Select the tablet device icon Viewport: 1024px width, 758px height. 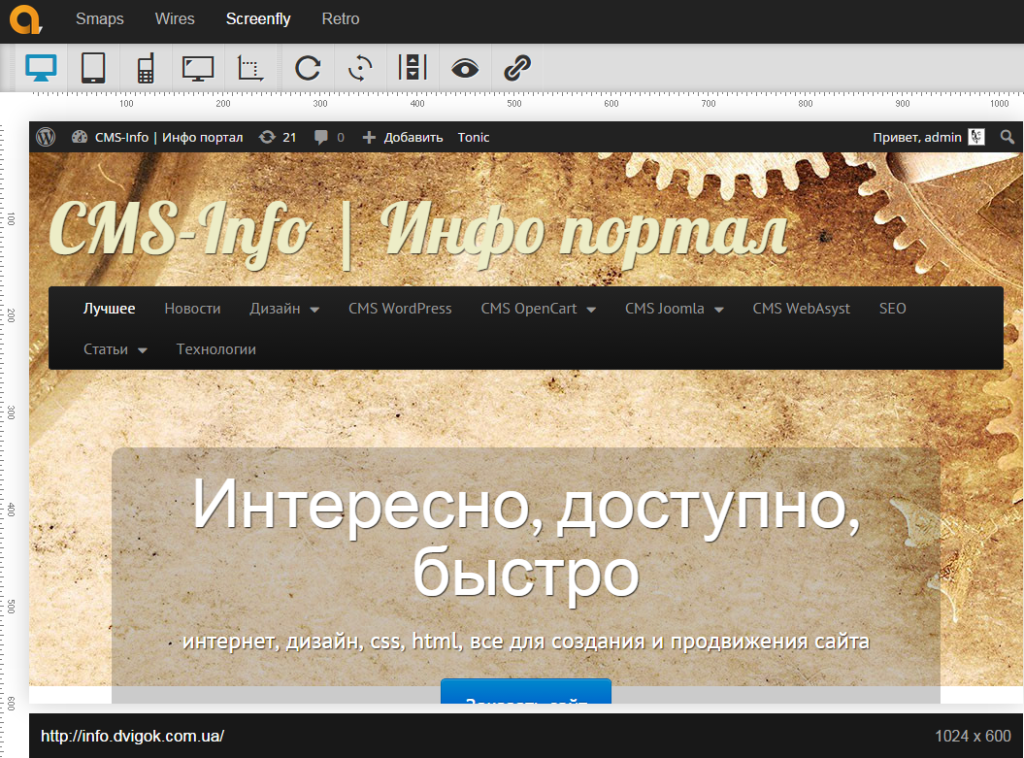(x=93, y=68)
